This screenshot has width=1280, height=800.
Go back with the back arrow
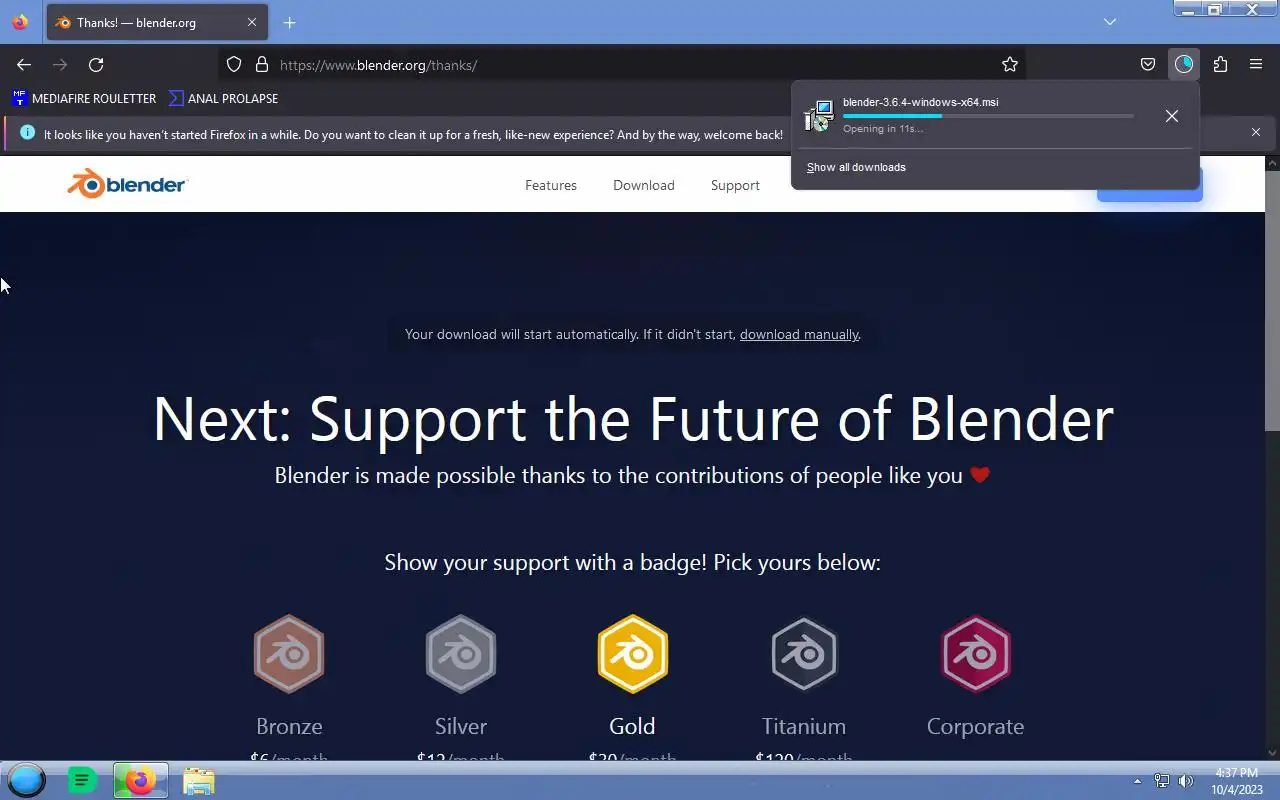click(24, 64)
